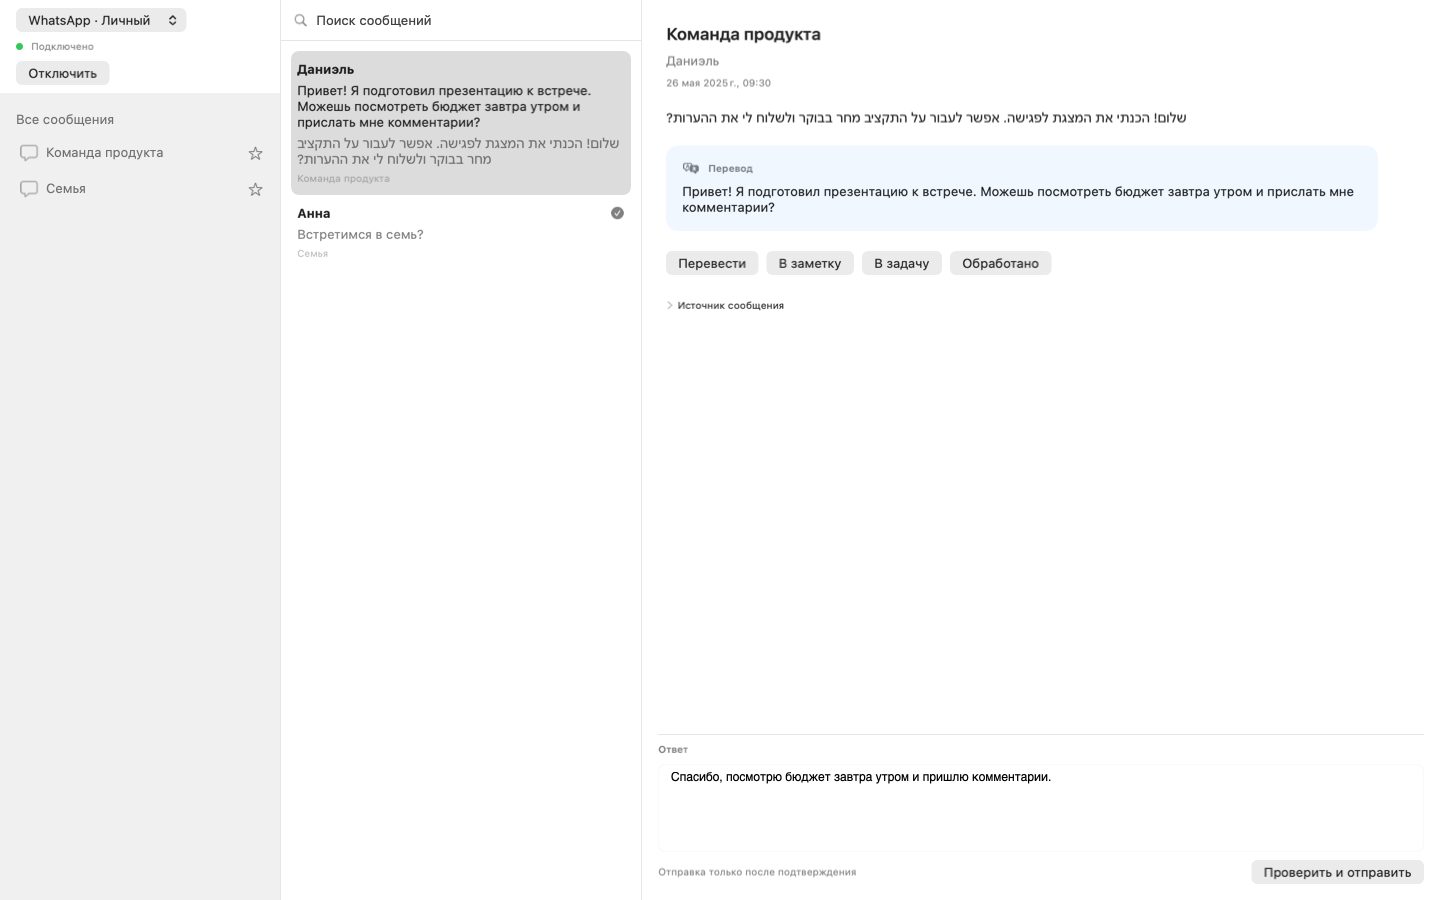The image size is (1440, 900).
Task: Click the date 26 мая 2025 г., 09:30
Action: [718, 83]
